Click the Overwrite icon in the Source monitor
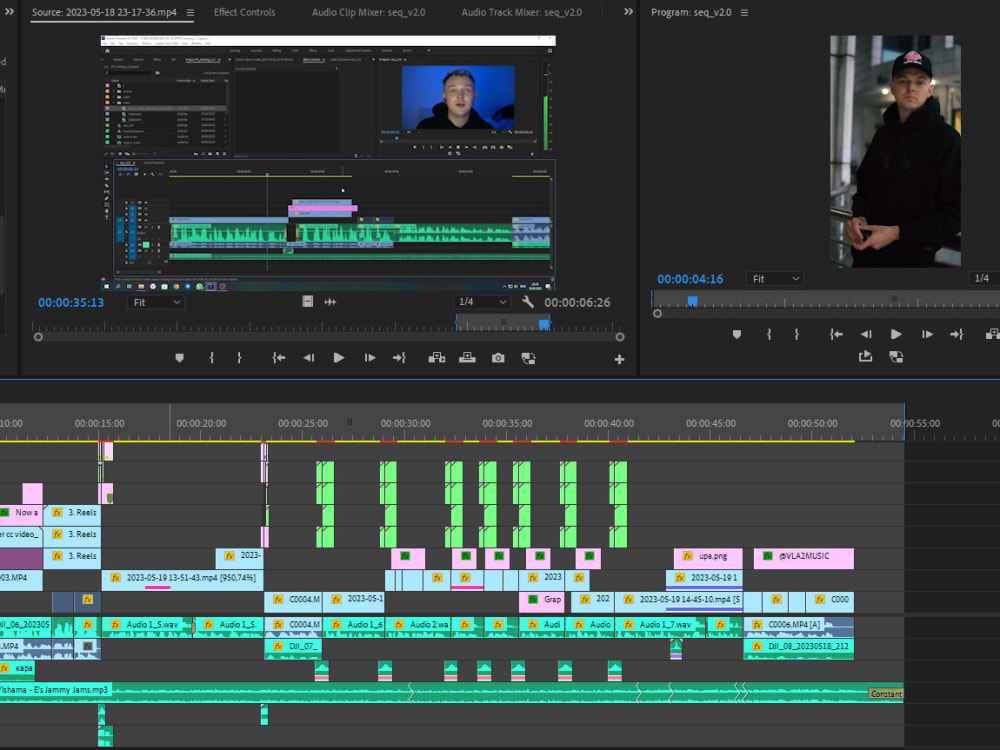 point(468,357)
